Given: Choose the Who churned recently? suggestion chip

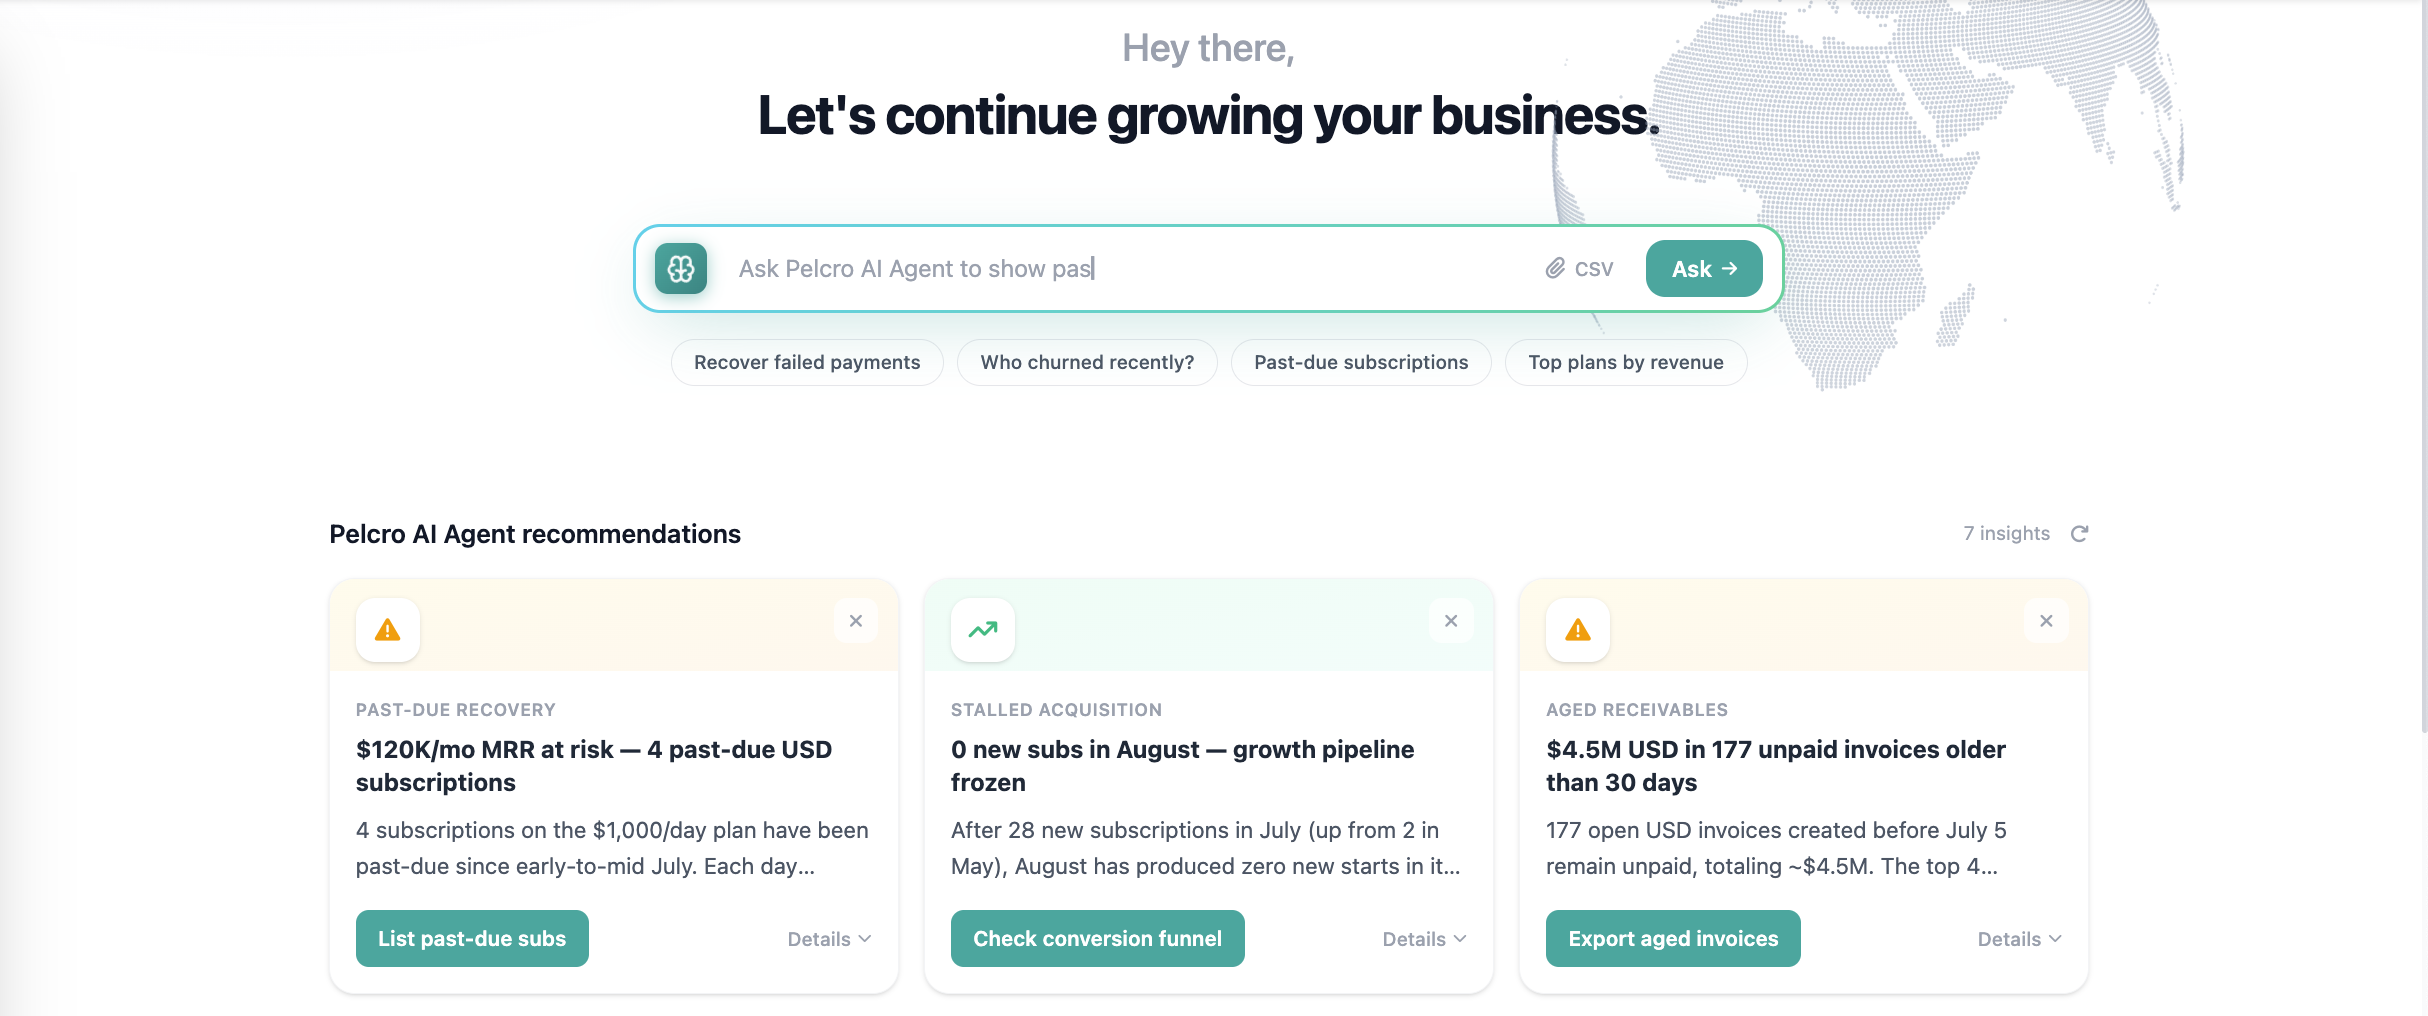Looking at the screenshot, I should [x=1087, y=362].
